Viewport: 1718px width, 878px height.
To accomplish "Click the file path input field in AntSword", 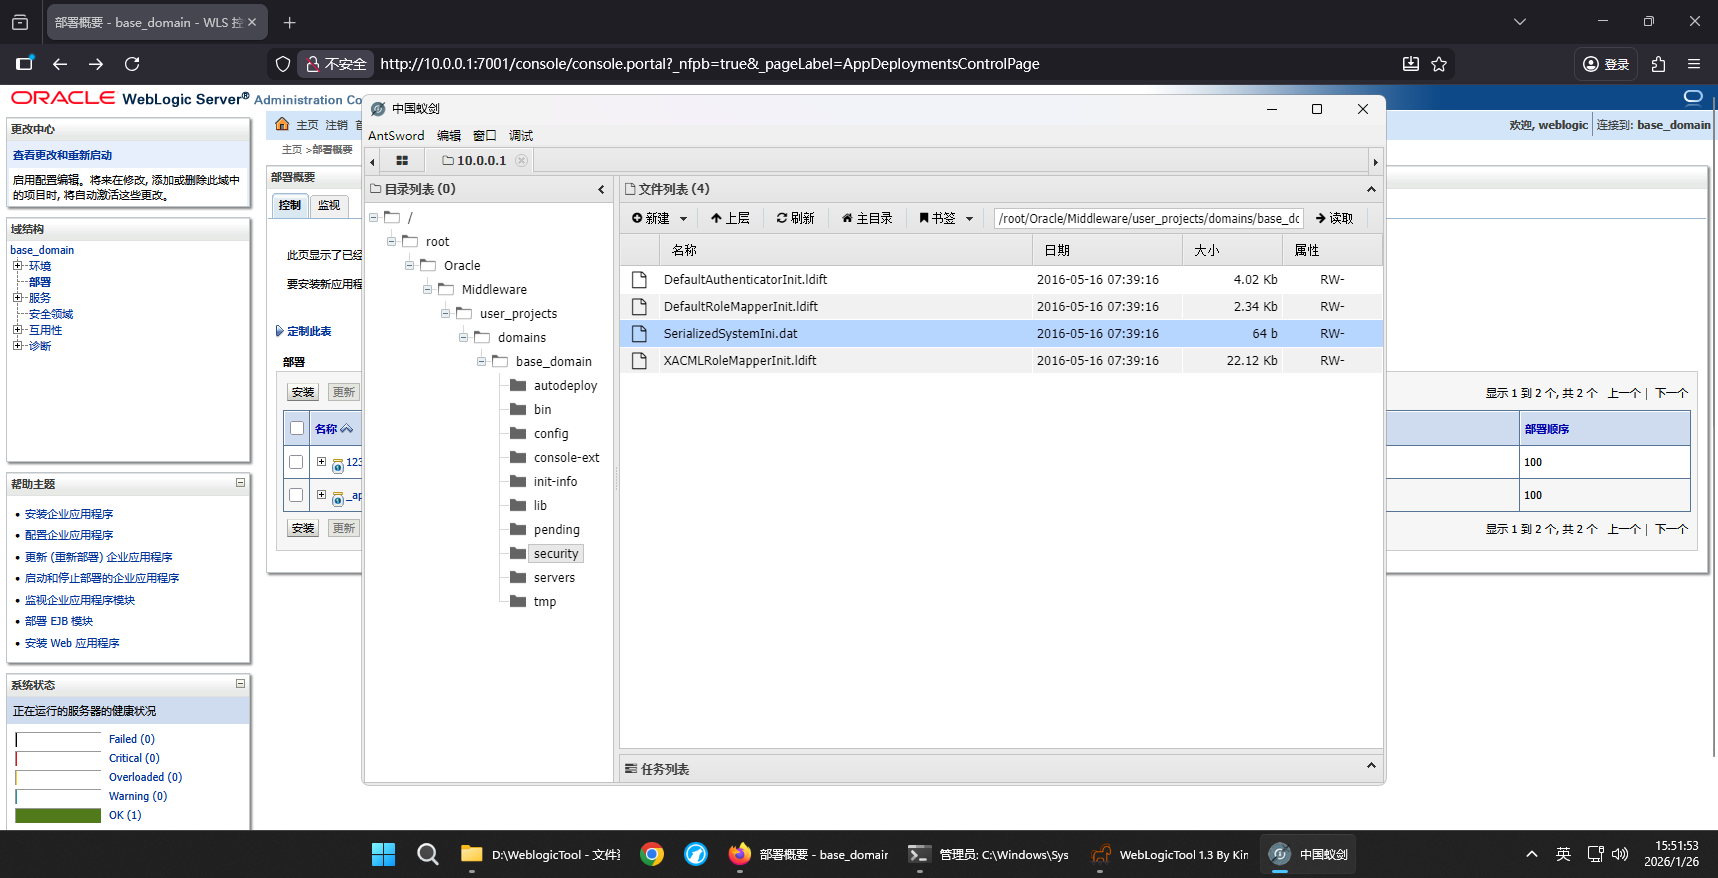I will 1149,218.
